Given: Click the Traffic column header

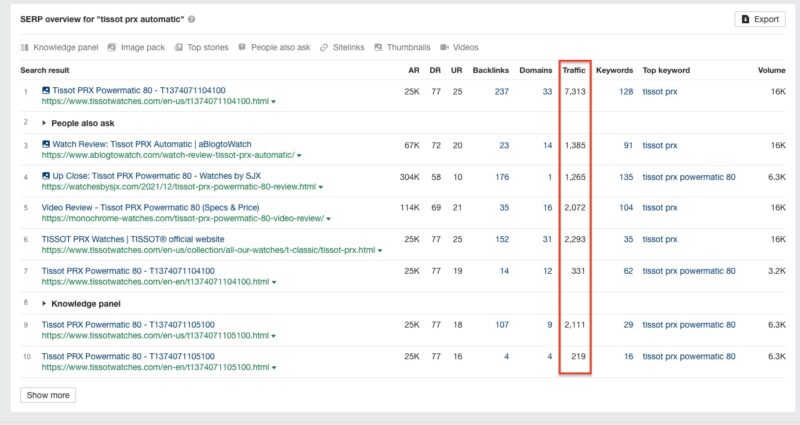Looking at the screenshot, I should pyautogui.click(x=574, y=70).
